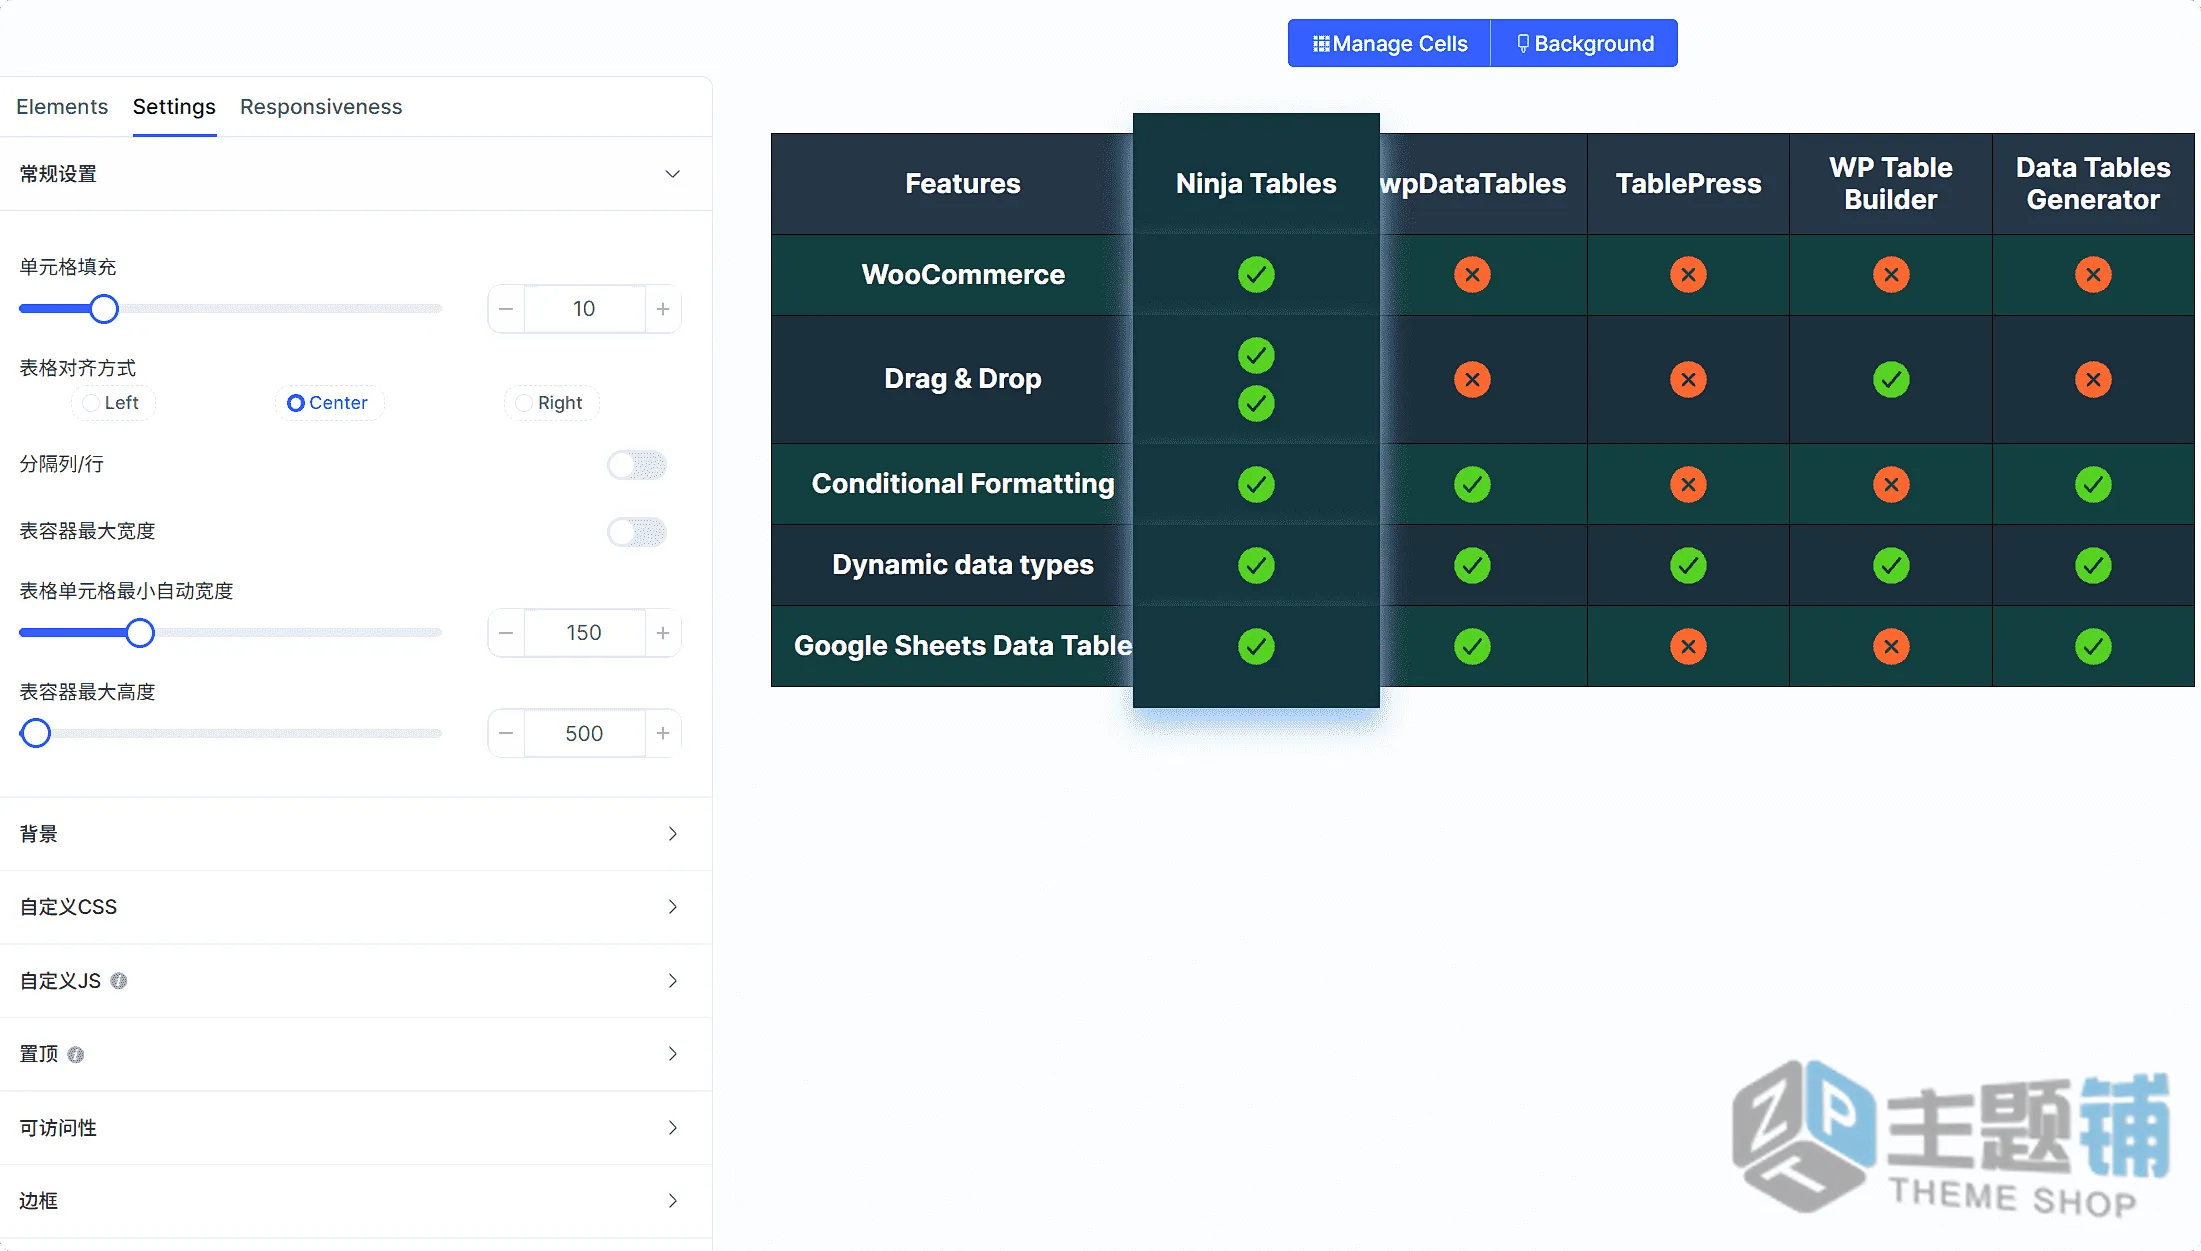Select Right table alignment
The image size is (2201, 1251).
(x=550, y=403)
